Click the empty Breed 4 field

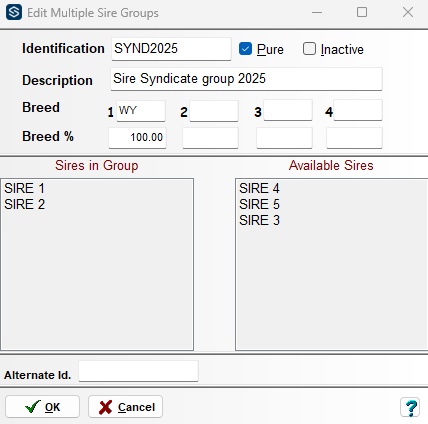[x=358, y=110]
